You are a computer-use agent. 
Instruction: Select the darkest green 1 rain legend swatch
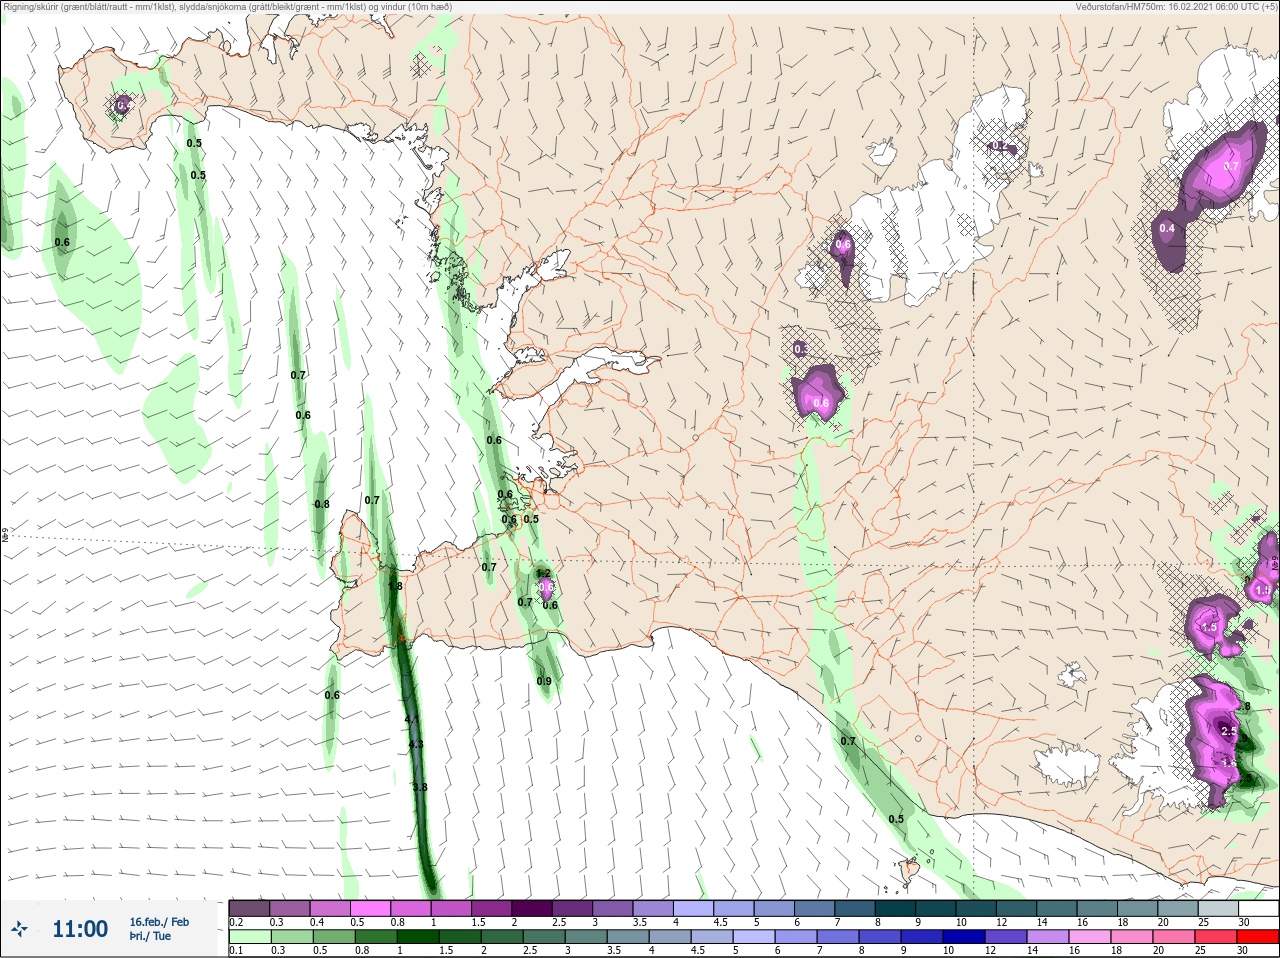pyautogui.click(x=418, y=937)
